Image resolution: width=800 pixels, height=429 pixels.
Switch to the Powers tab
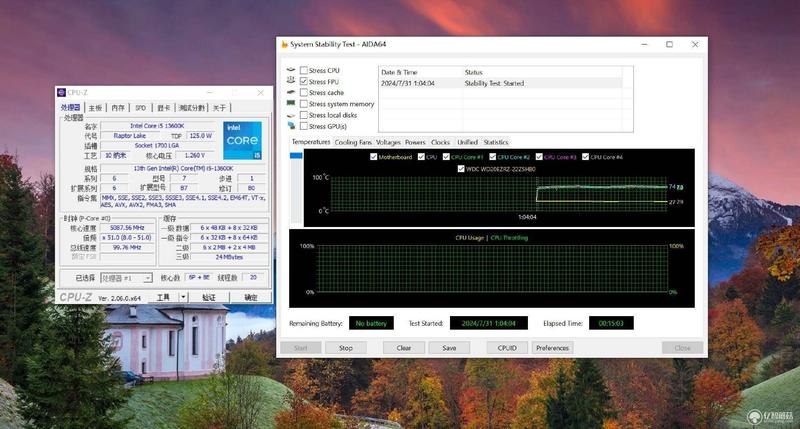pyautogui.click(x=415, y=142)
